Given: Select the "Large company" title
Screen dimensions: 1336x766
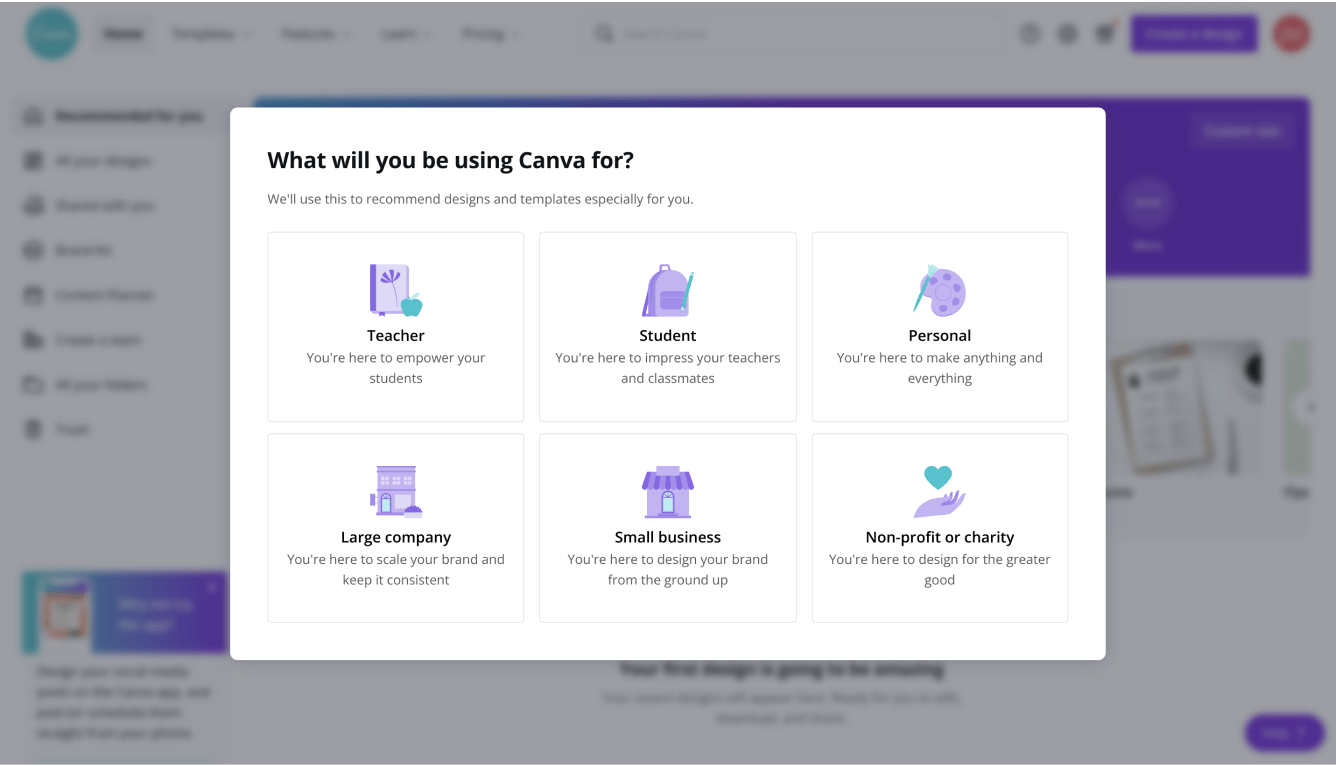Looking at the screenshot, I should (x=396, y=537).
